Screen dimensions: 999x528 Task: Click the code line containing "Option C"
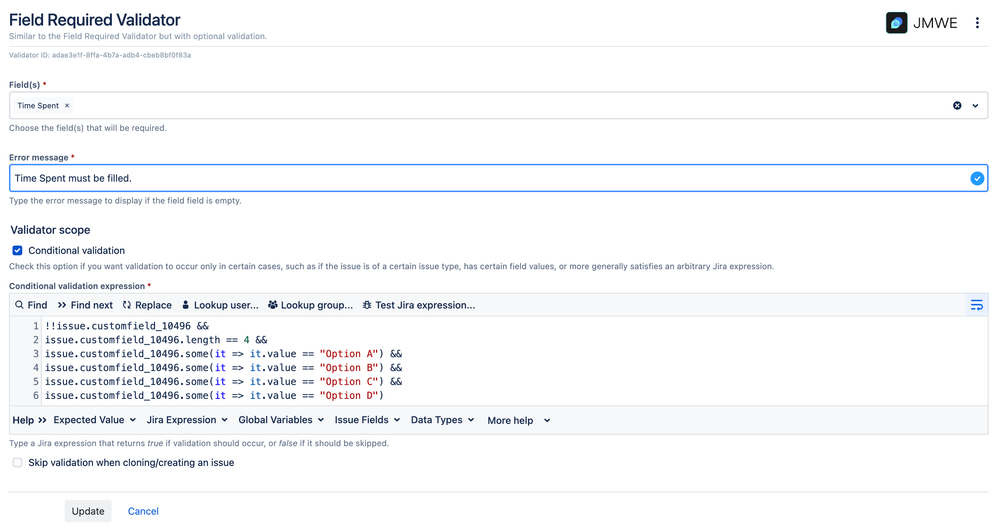click(223, 382)
